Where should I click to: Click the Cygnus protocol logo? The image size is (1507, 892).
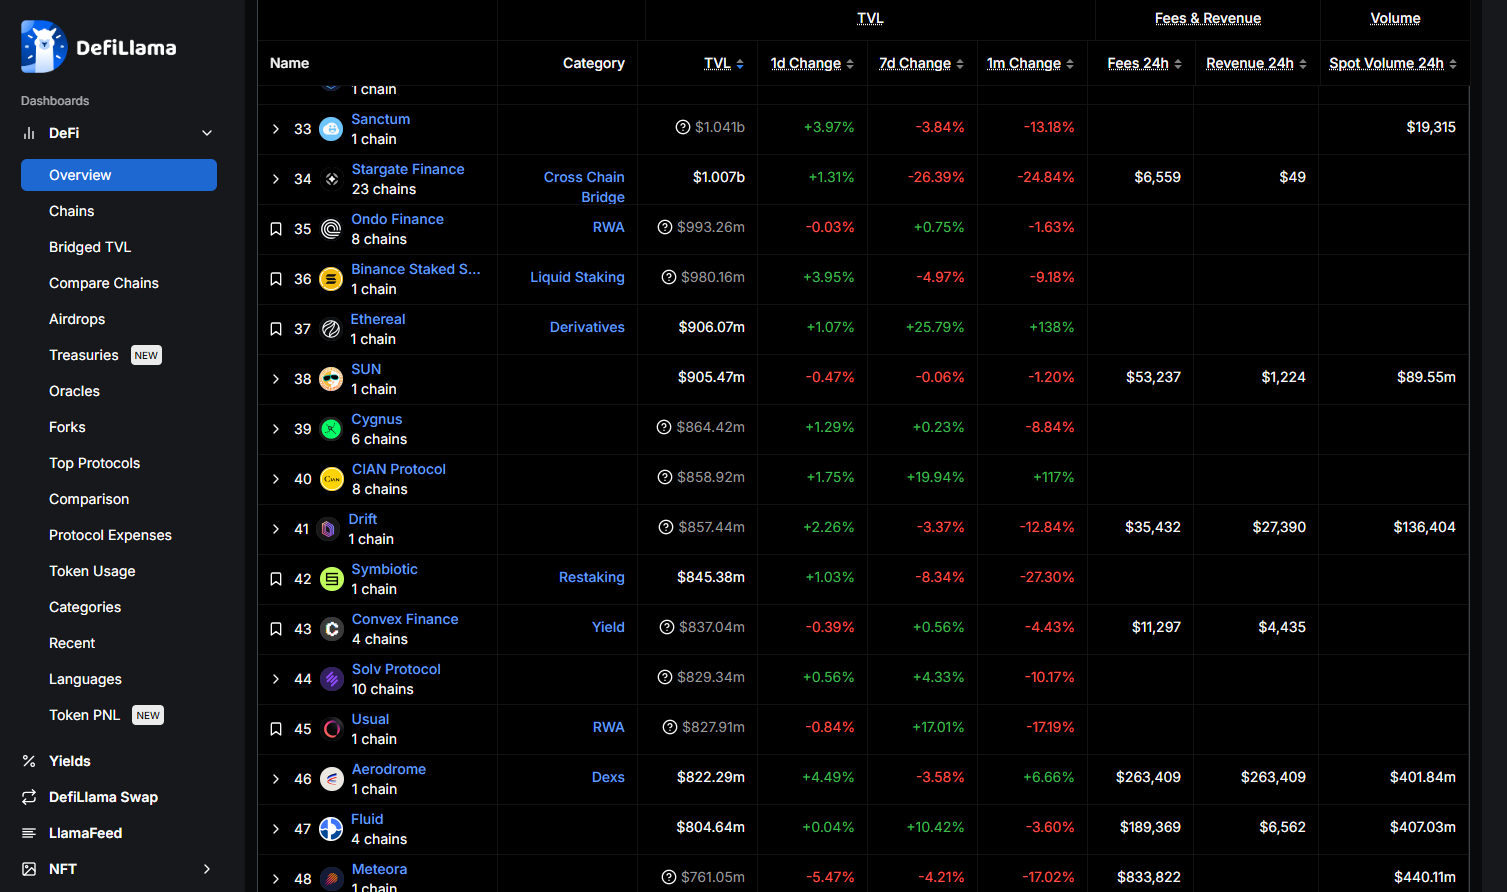coord(331,429)
